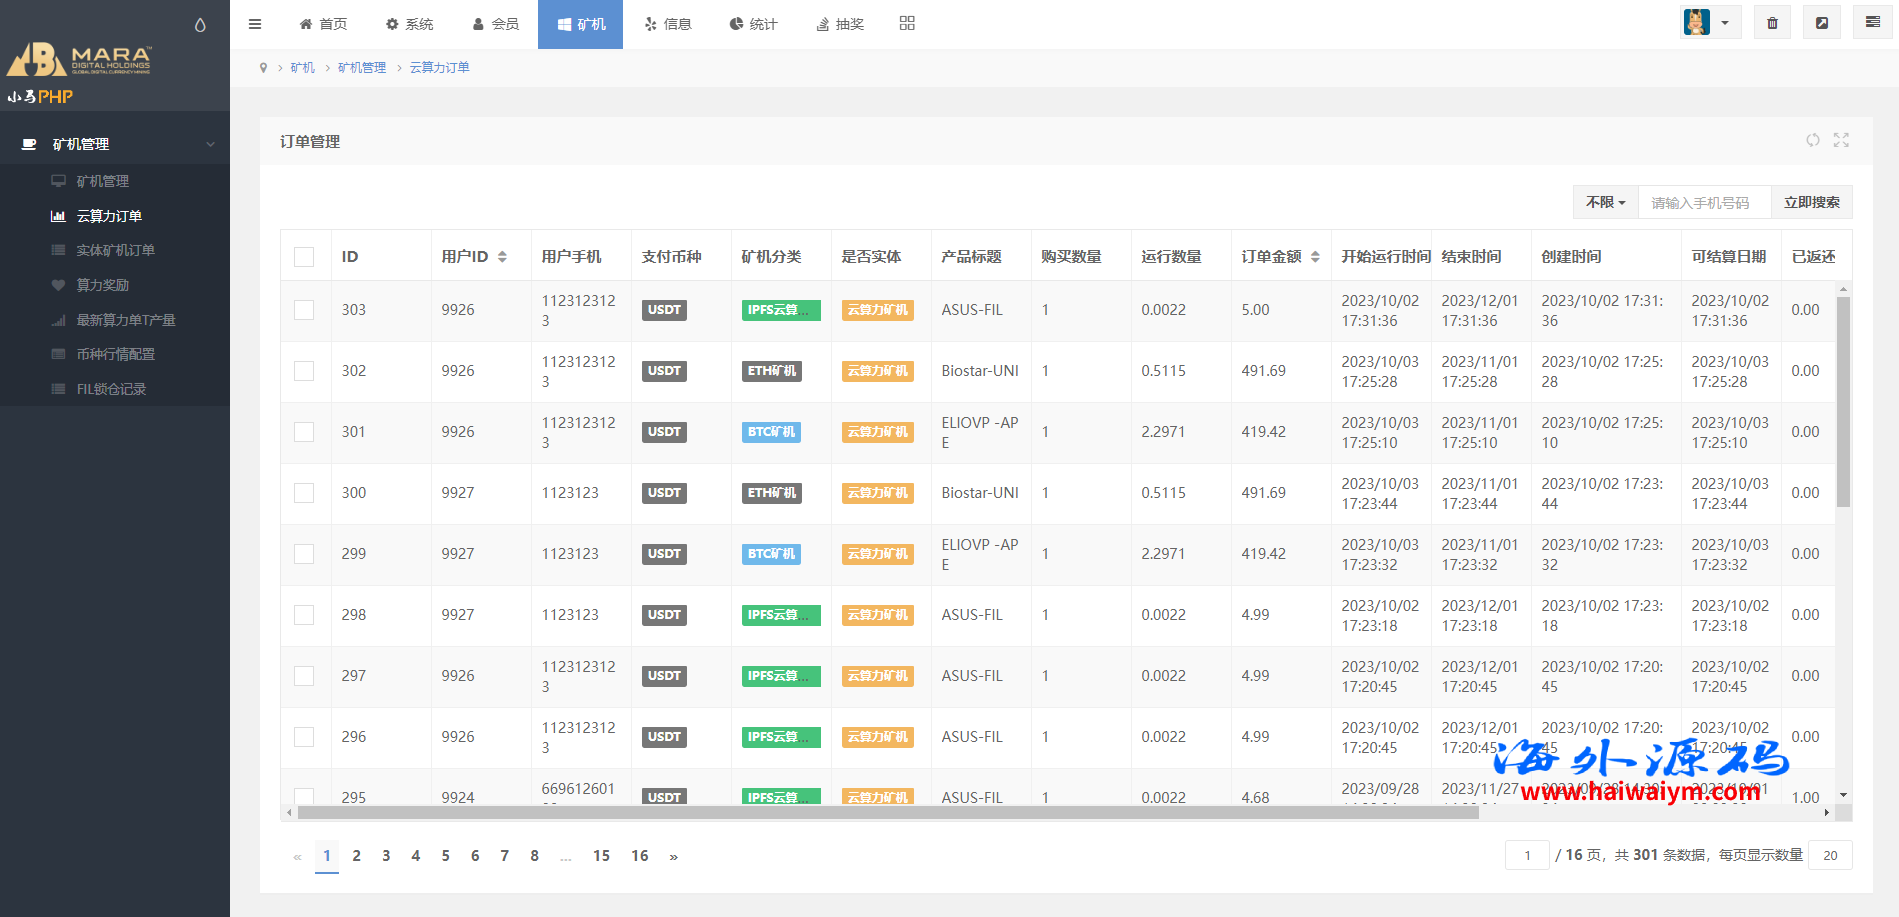Check the checkbox for order 303
Screen dimensions: 1899x917
304,310
